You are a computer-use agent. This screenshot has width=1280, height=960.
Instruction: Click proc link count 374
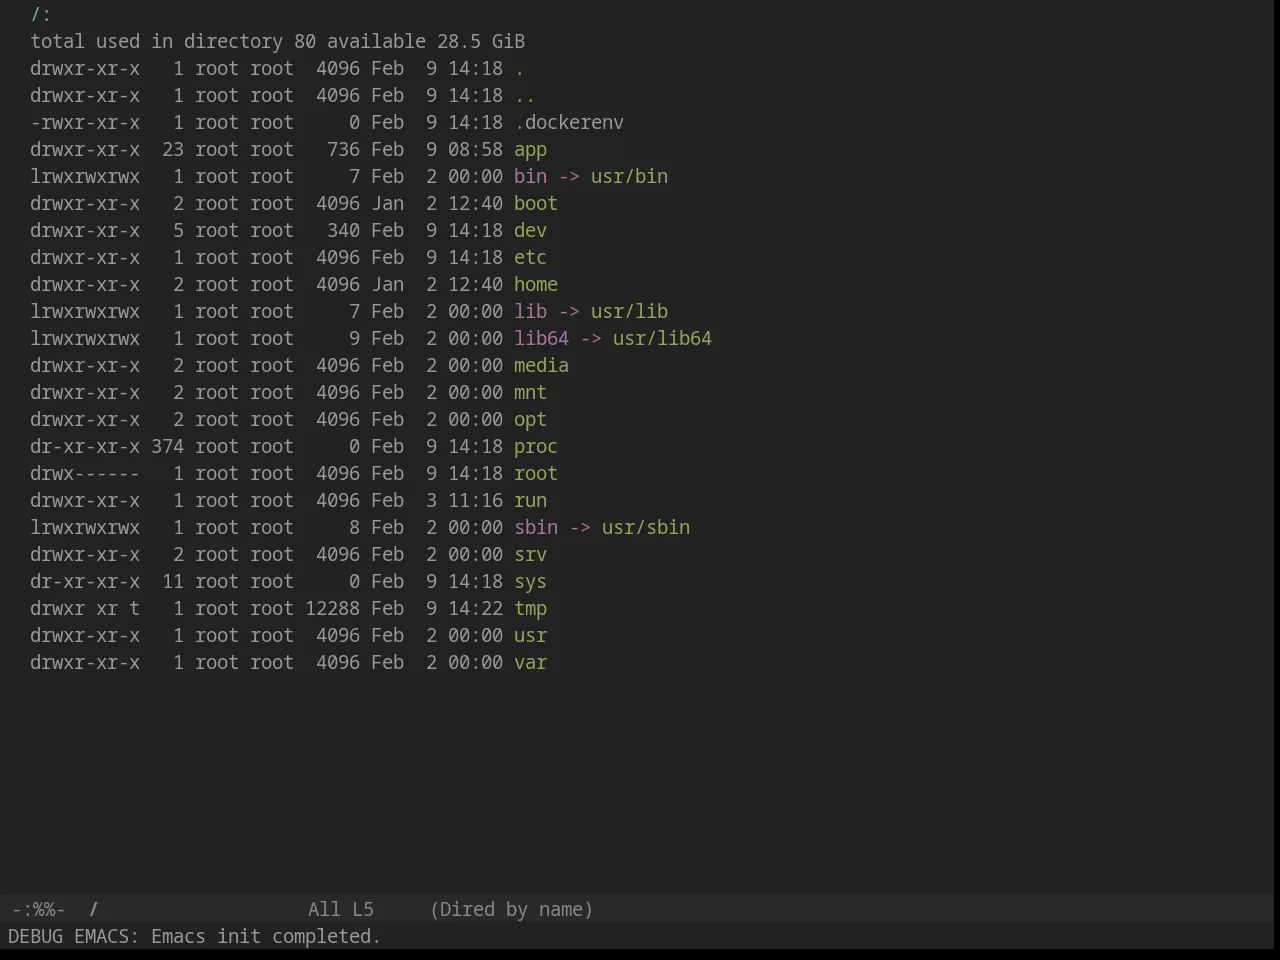[168, 447]
